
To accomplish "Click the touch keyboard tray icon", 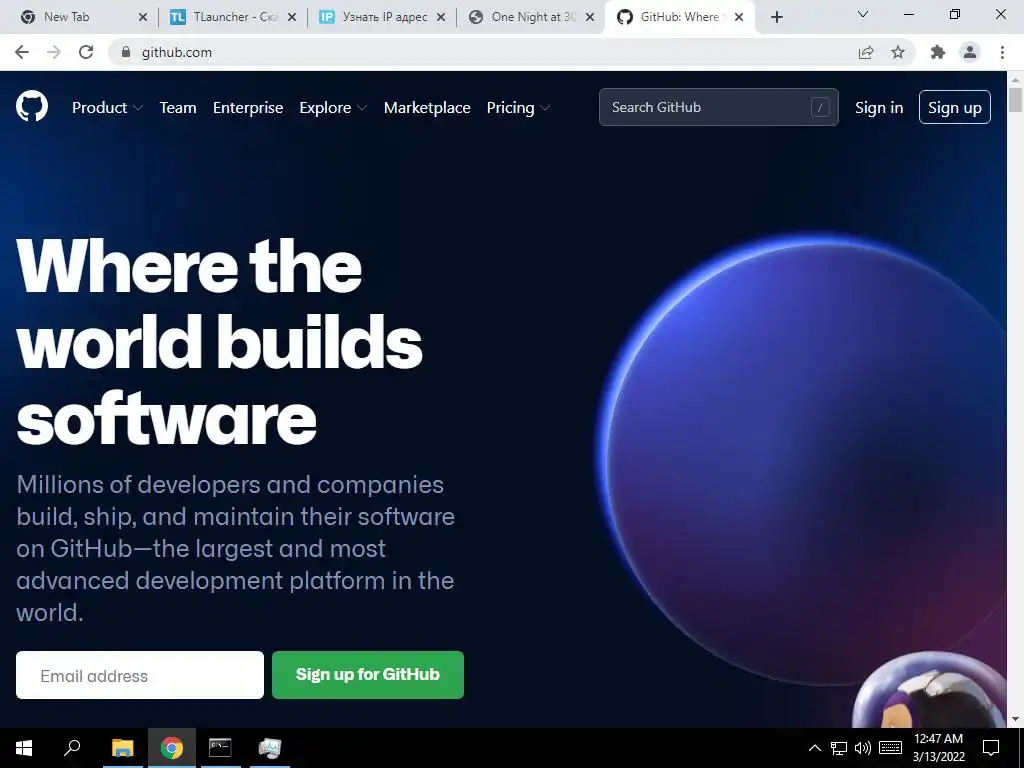I will click(x=890, y=748).
